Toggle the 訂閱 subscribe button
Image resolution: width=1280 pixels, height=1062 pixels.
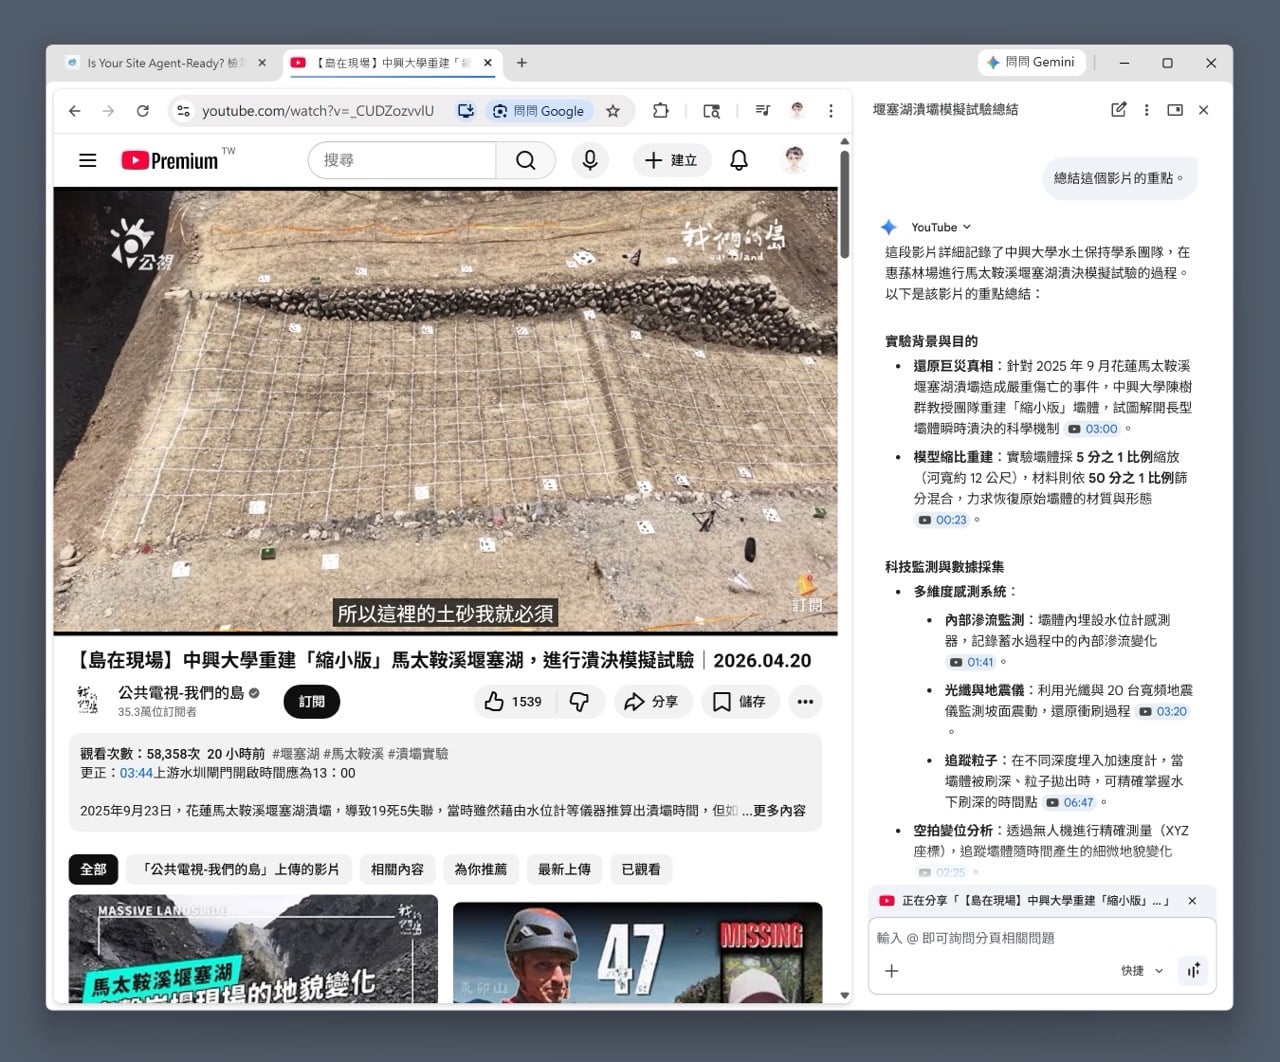pos(311,702)
